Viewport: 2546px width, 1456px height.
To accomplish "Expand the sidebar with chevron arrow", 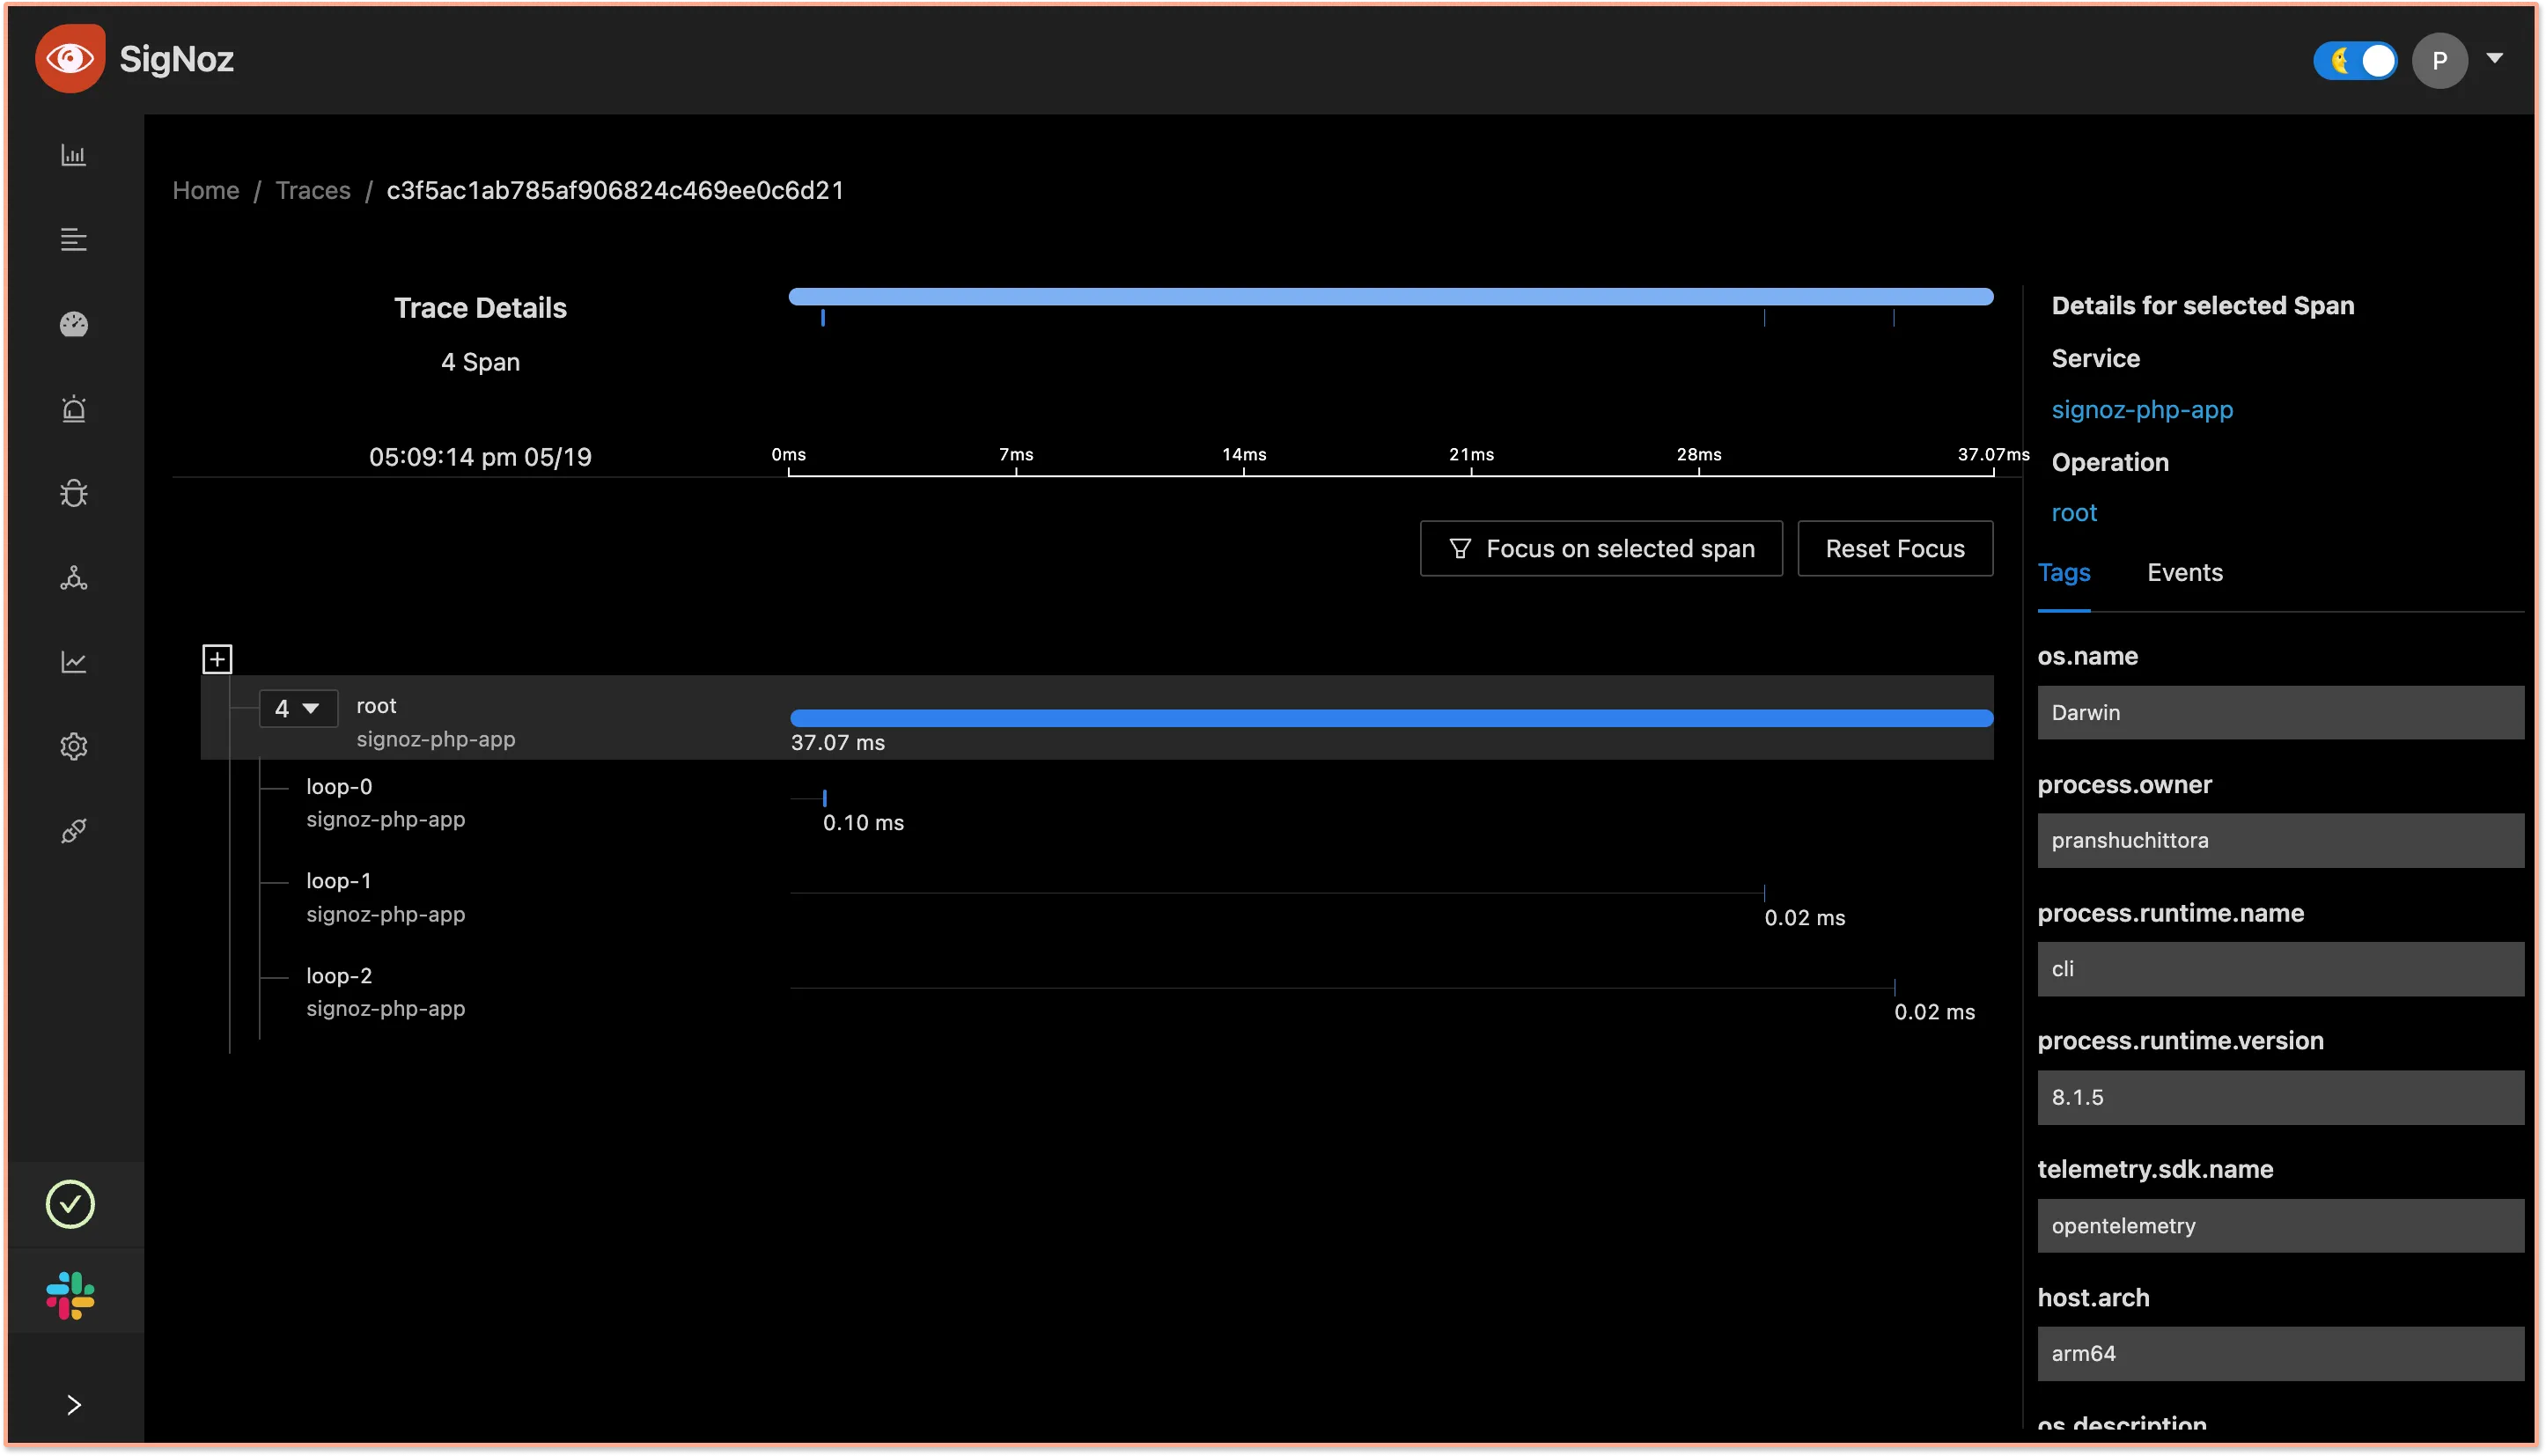I will (73, 1405).
